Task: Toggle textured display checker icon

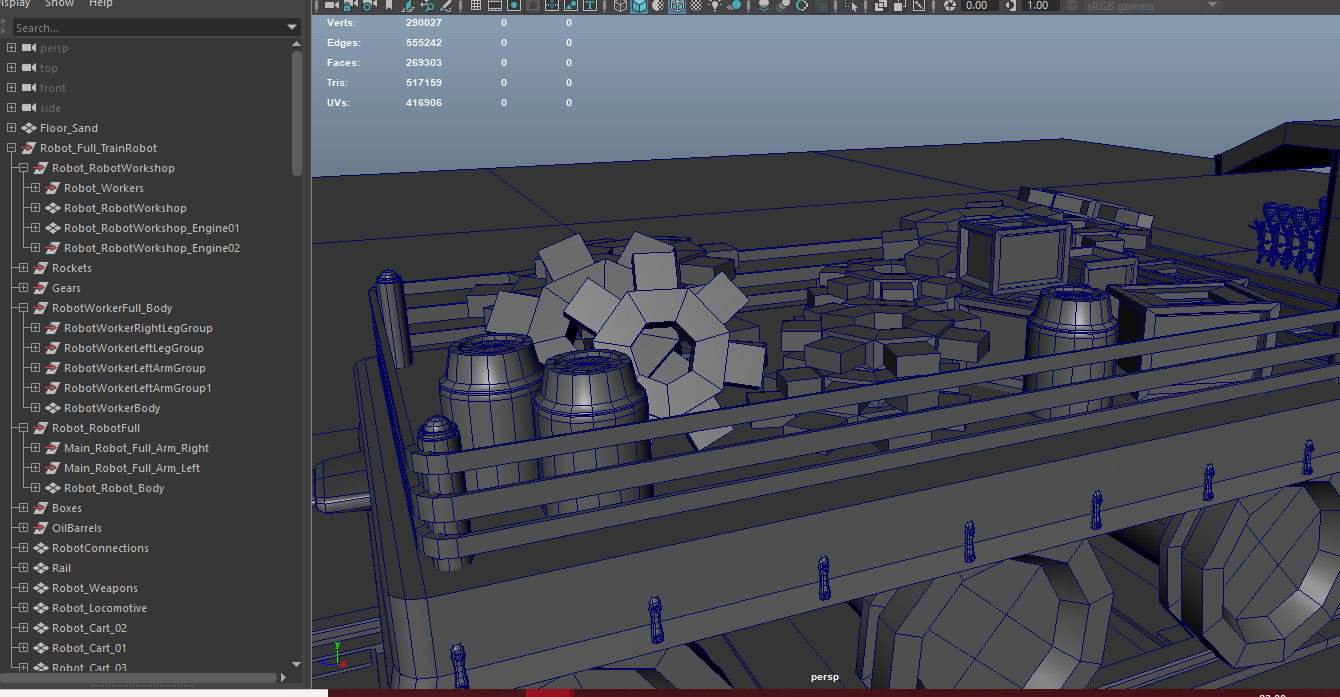Action: click(x=696, y=6)
